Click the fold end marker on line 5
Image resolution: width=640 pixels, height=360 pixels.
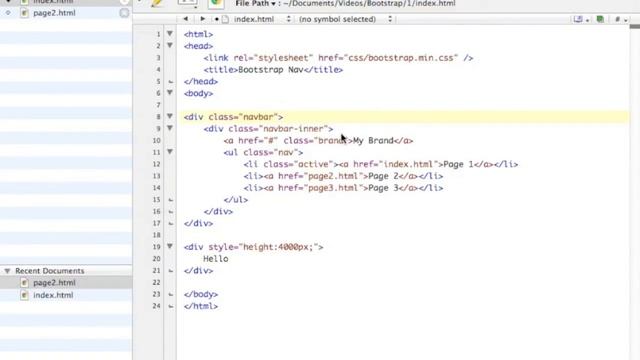[x=170, y=82]
